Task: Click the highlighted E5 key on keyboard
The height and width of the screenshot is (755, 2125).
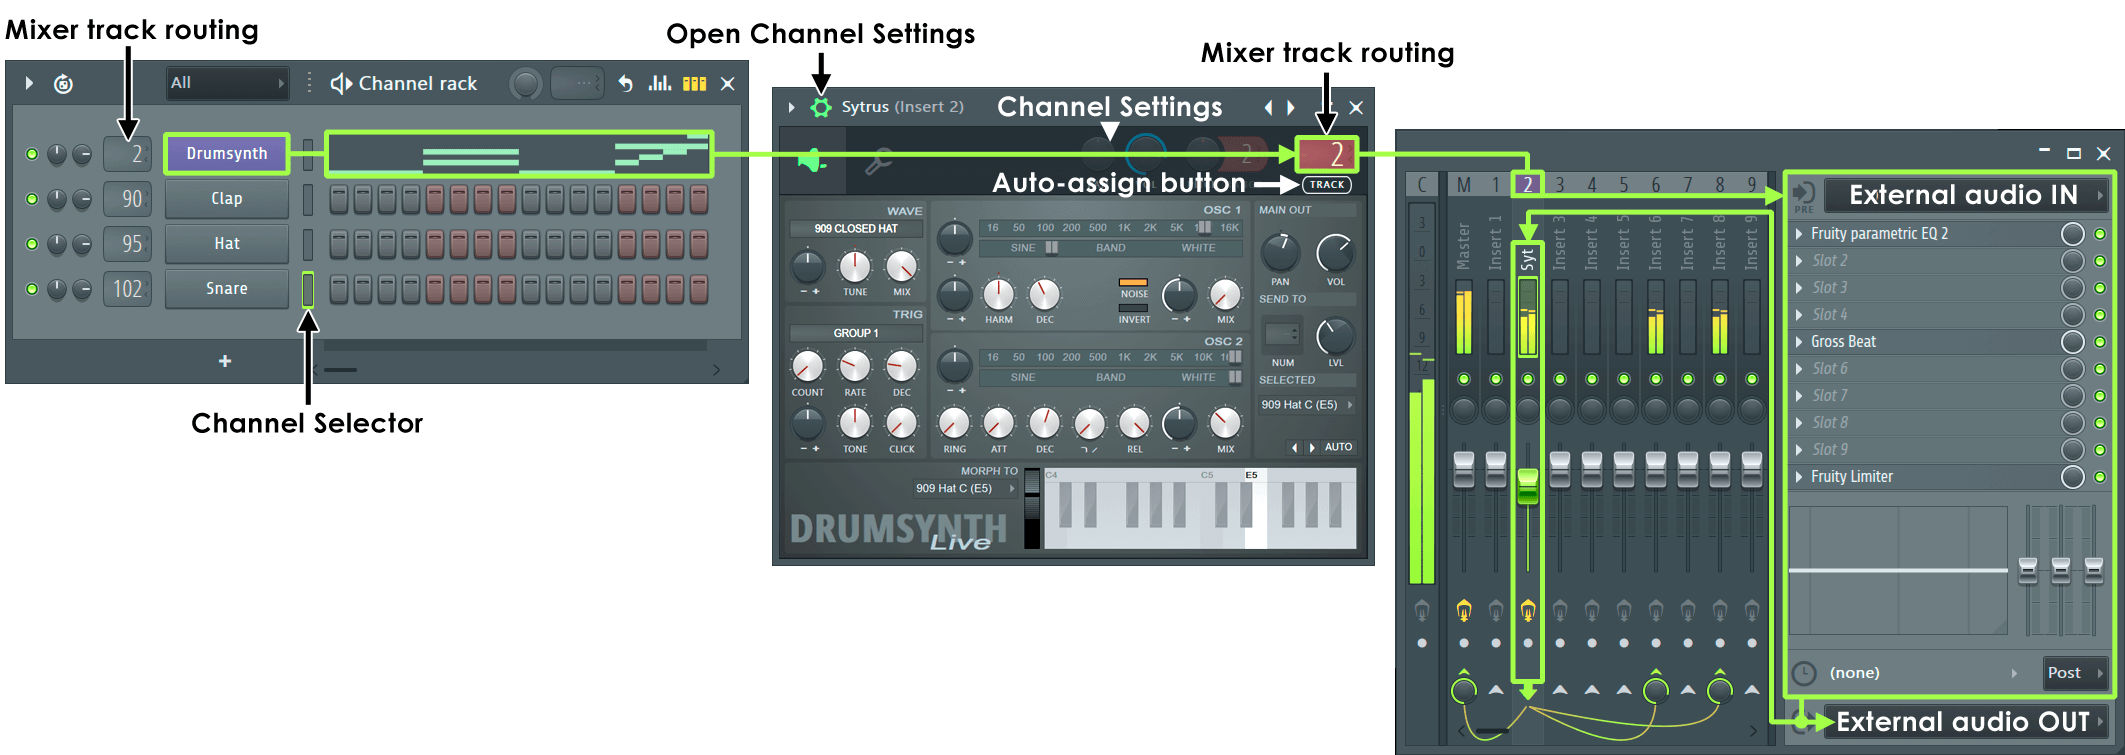Action: [1255, 510]
